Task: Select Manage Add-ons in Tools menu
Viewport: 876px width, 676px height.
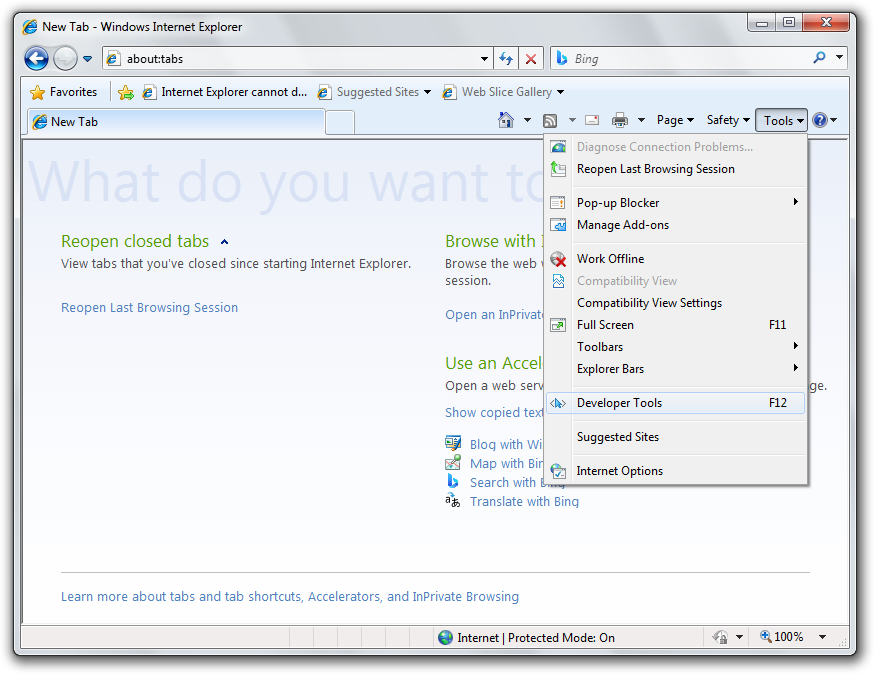Action: point(675,225)
